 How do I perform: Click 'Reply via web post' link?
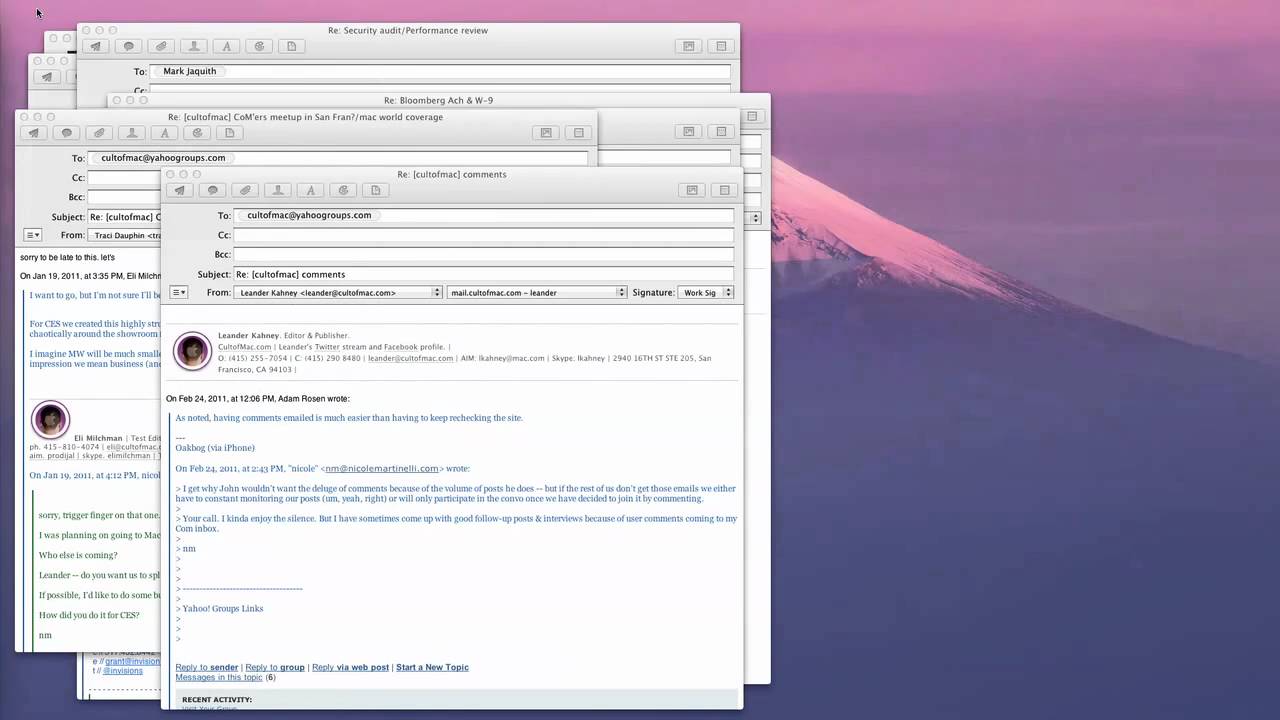pos(350,667)
